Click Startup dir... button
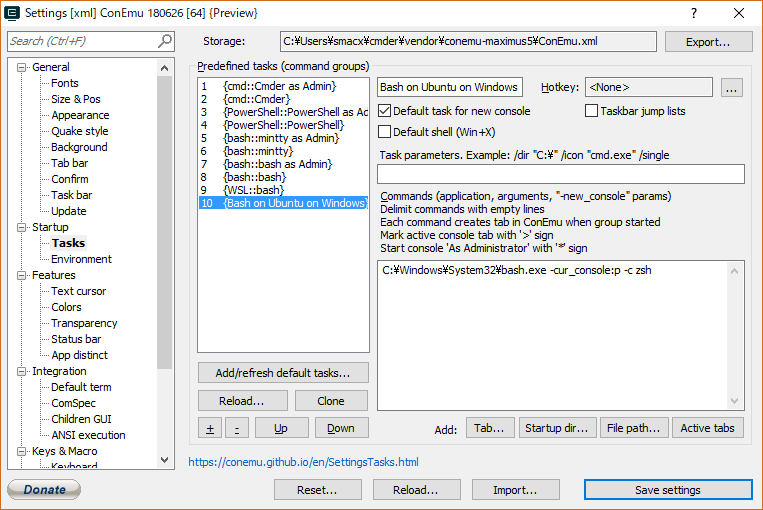This screenshot has height=510, width=763. [557, 428]
